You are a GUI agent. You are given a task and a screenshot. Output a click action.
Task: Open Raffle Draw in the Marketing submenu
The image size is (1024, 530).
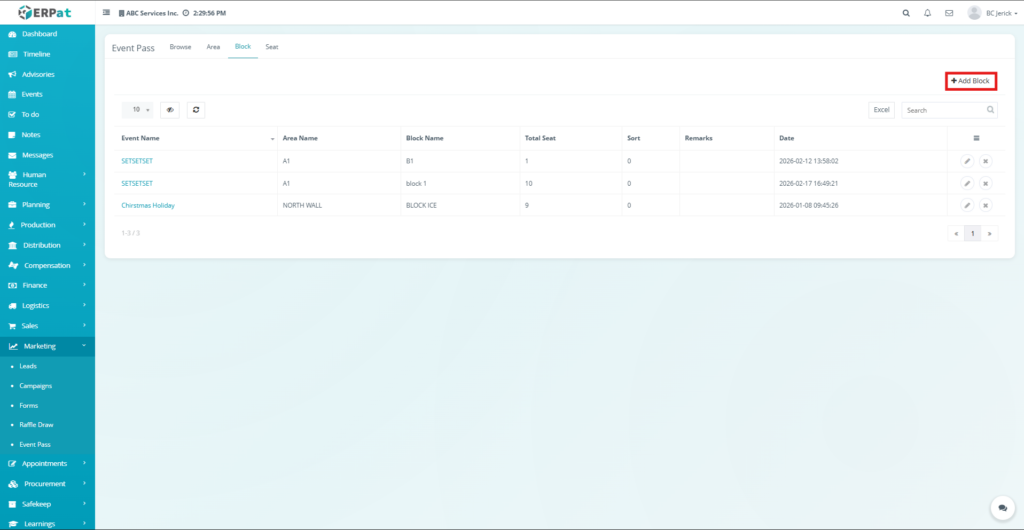point(37,425)
